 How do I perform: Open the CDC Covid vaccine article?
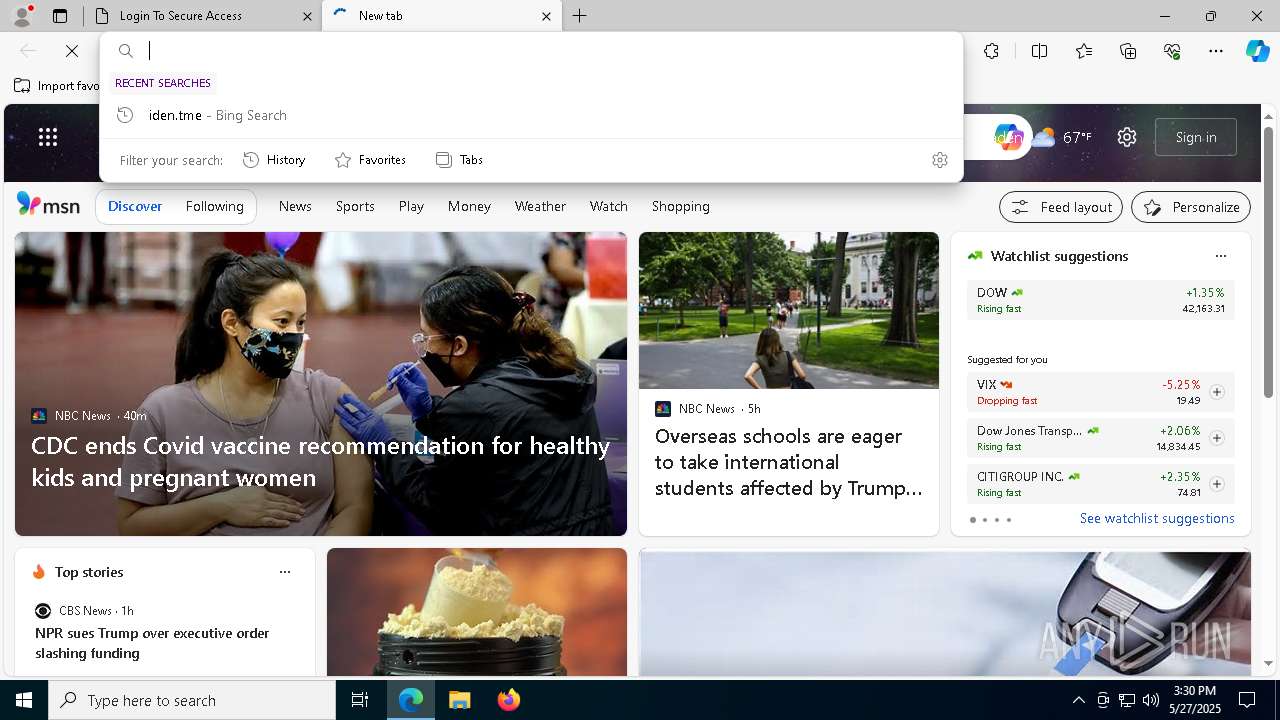(x=321, y=461)
